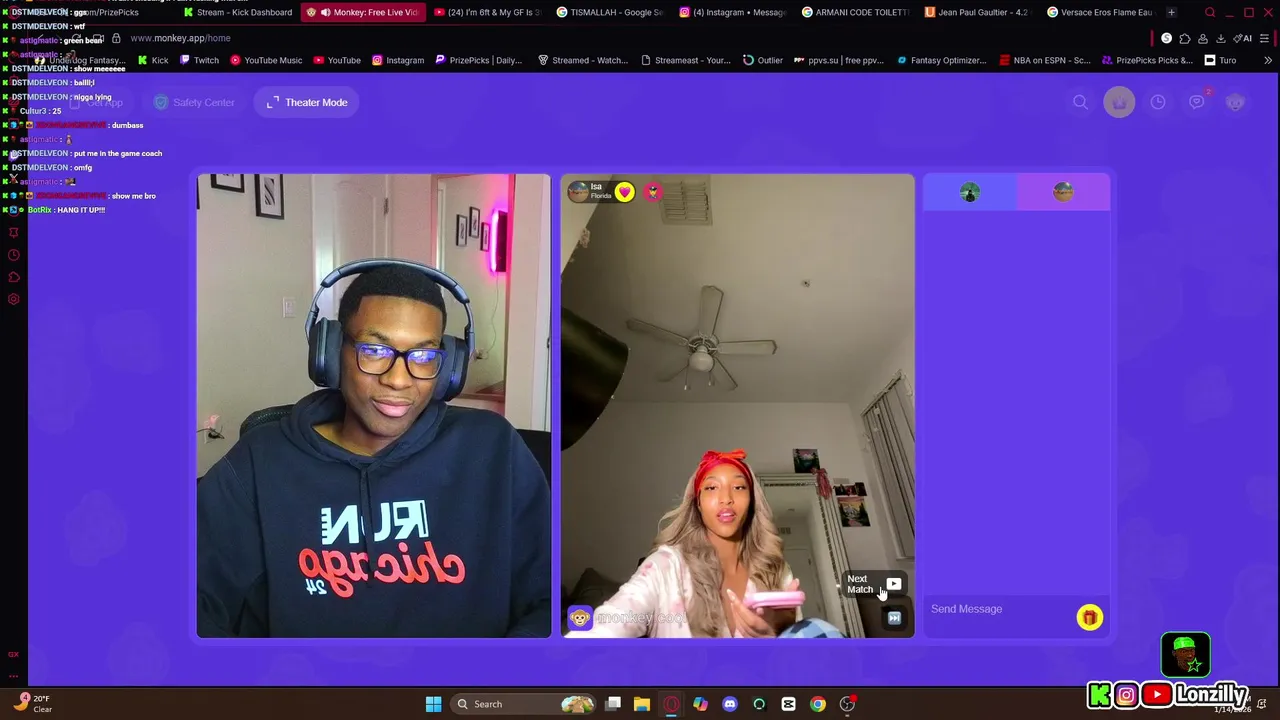The height and width of the screenshot is (720, 1280).
Task: Open File Explorer from the taskbar
Action: pos(642,704)
